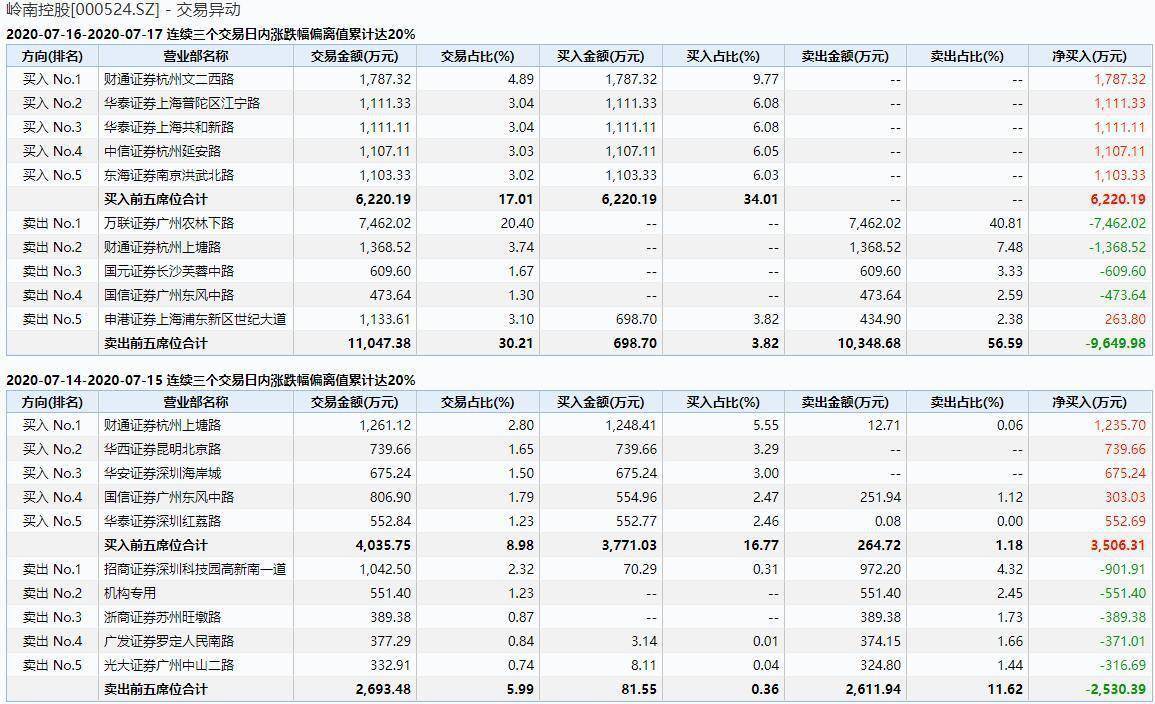Click trade ratio cell 20.40
Viewport: 1155px width, 704px height.
516,223
